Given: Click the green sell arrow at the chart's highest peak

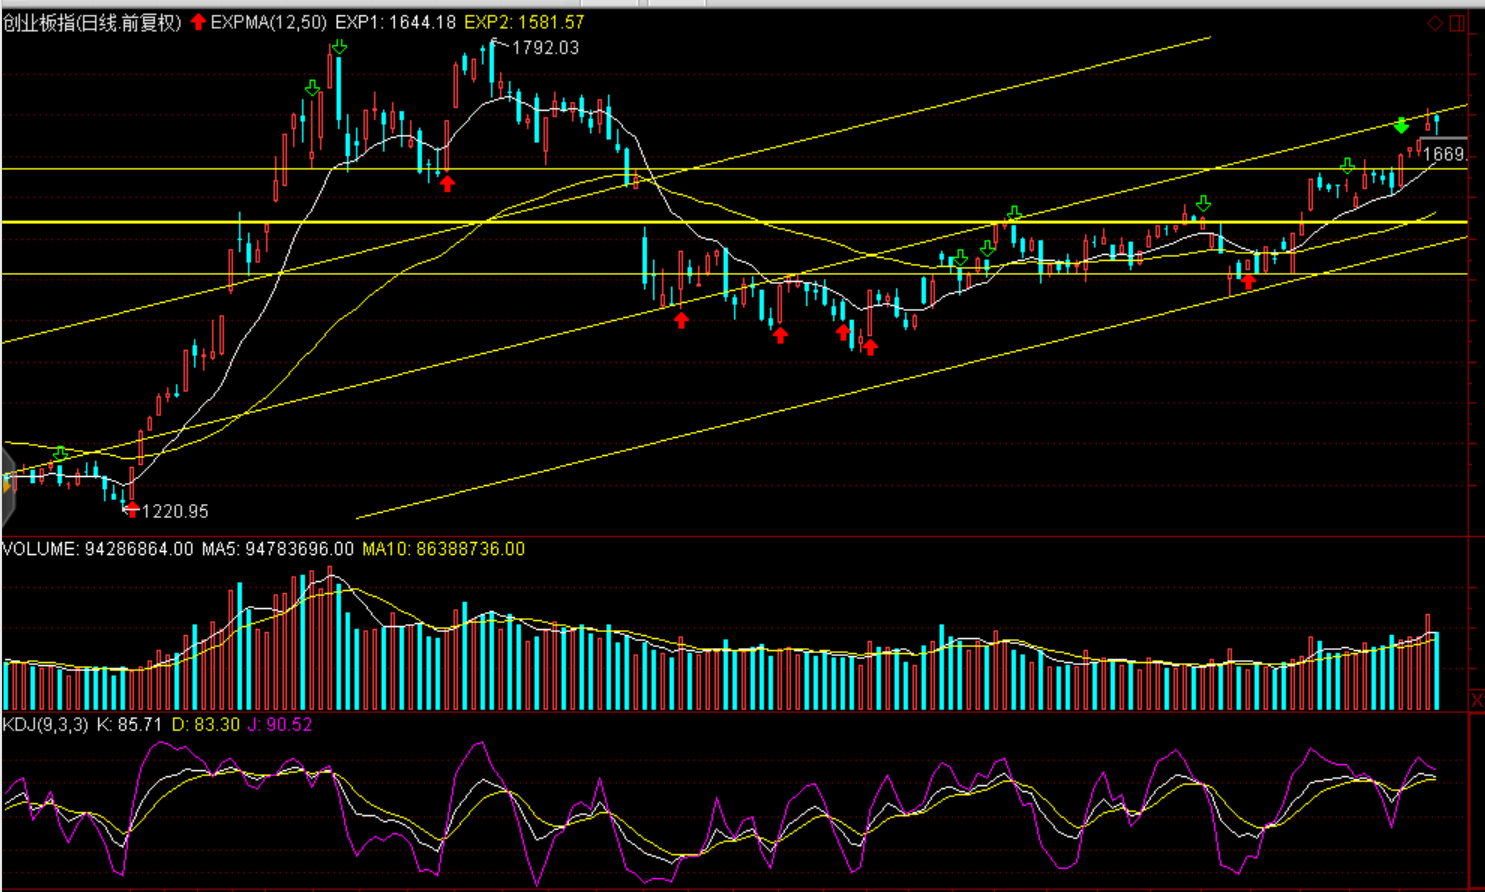Looking at the screenshot, I should [339, 47].
